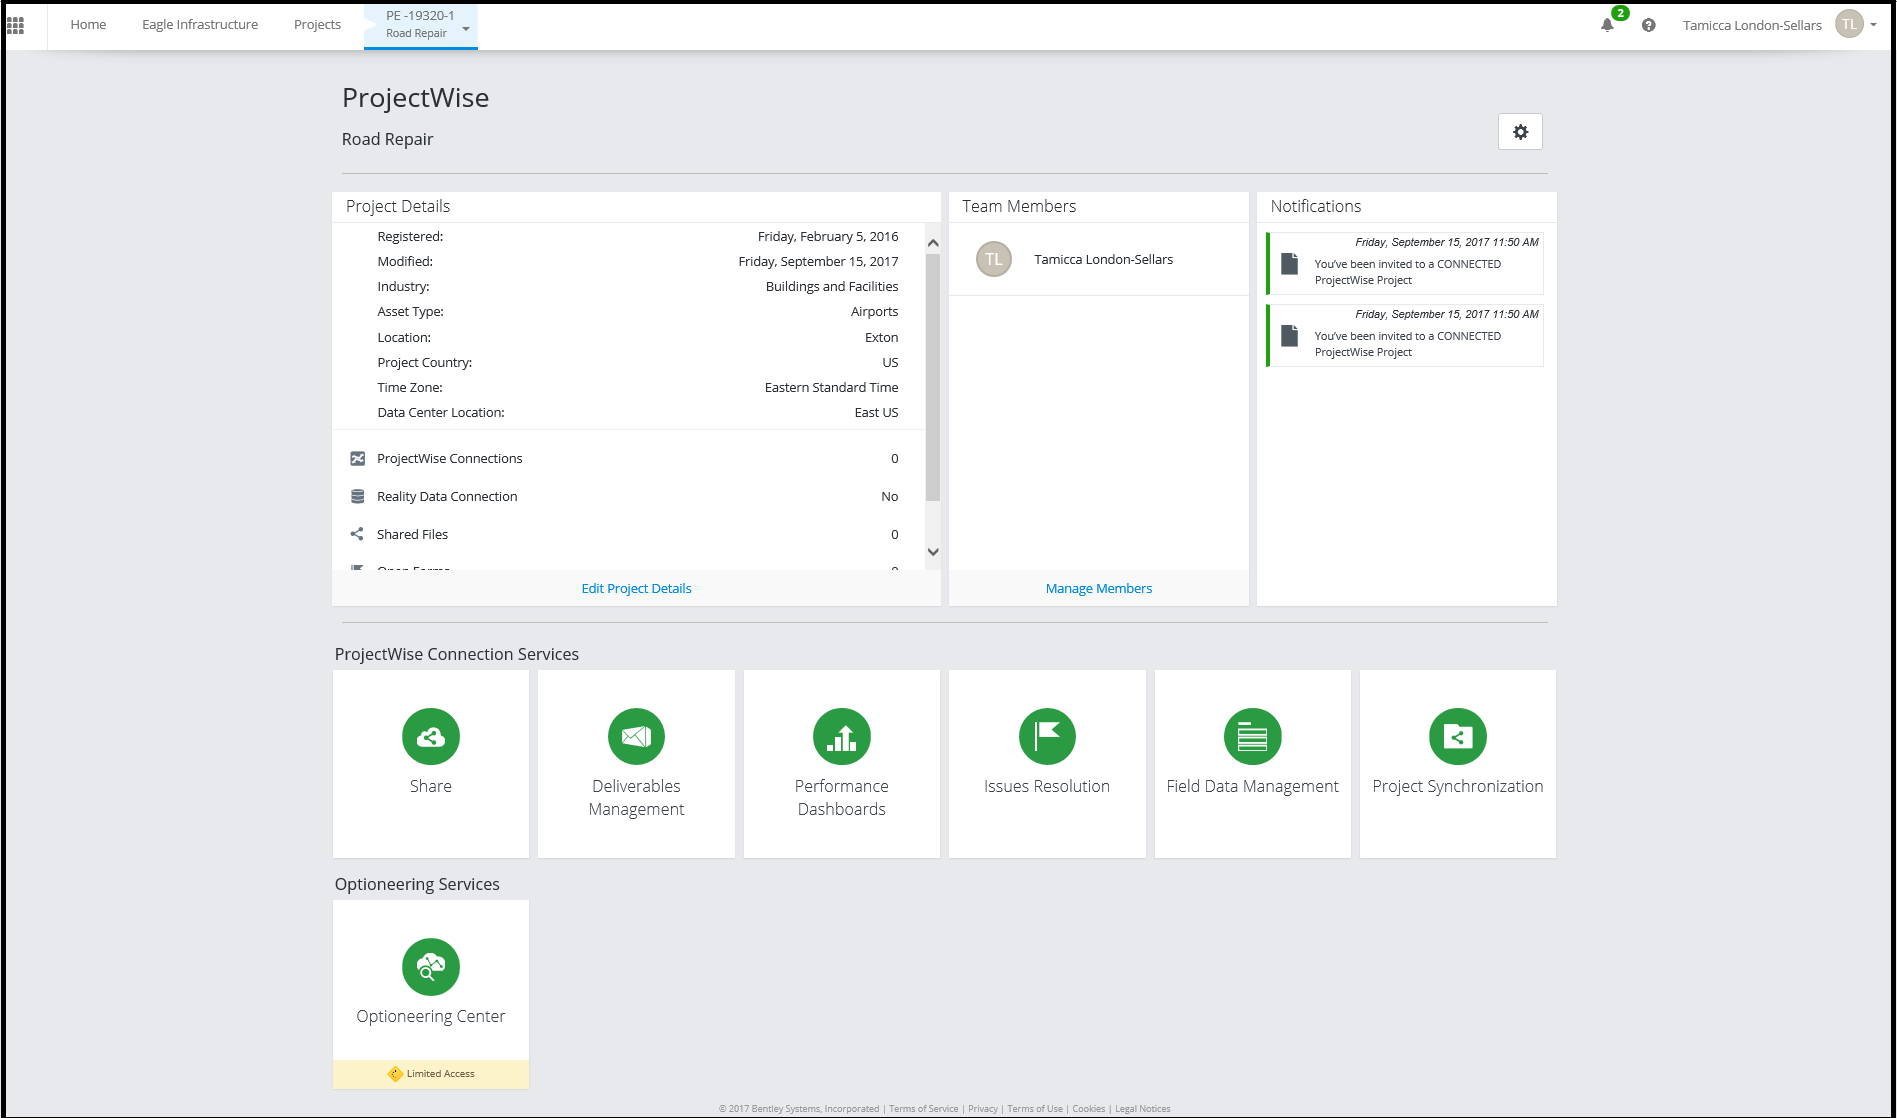Click the settings gear button
The height and width of the screenshot is (1118, 1897).
(x=1520, y=132)
